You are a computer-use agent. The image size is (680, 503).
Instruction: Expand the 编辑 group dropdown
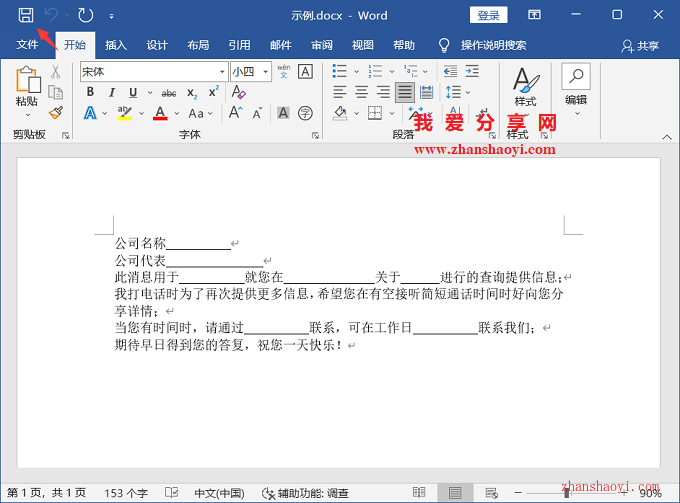click(577, 114)
